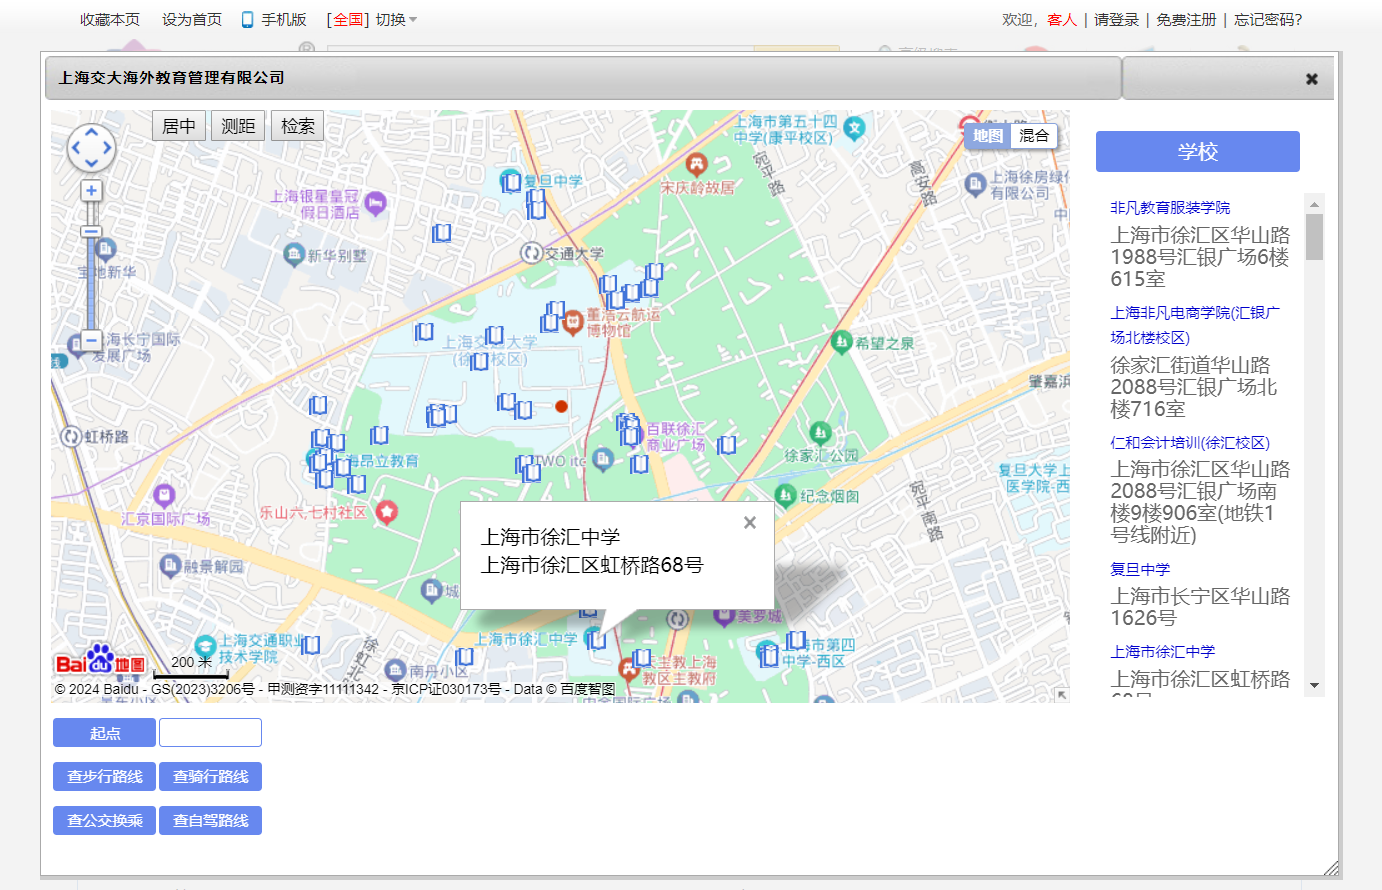Switch map to 地图 standard view
Image resolution: width=1382 pixels, height=890 pixels.
point(988,136)
